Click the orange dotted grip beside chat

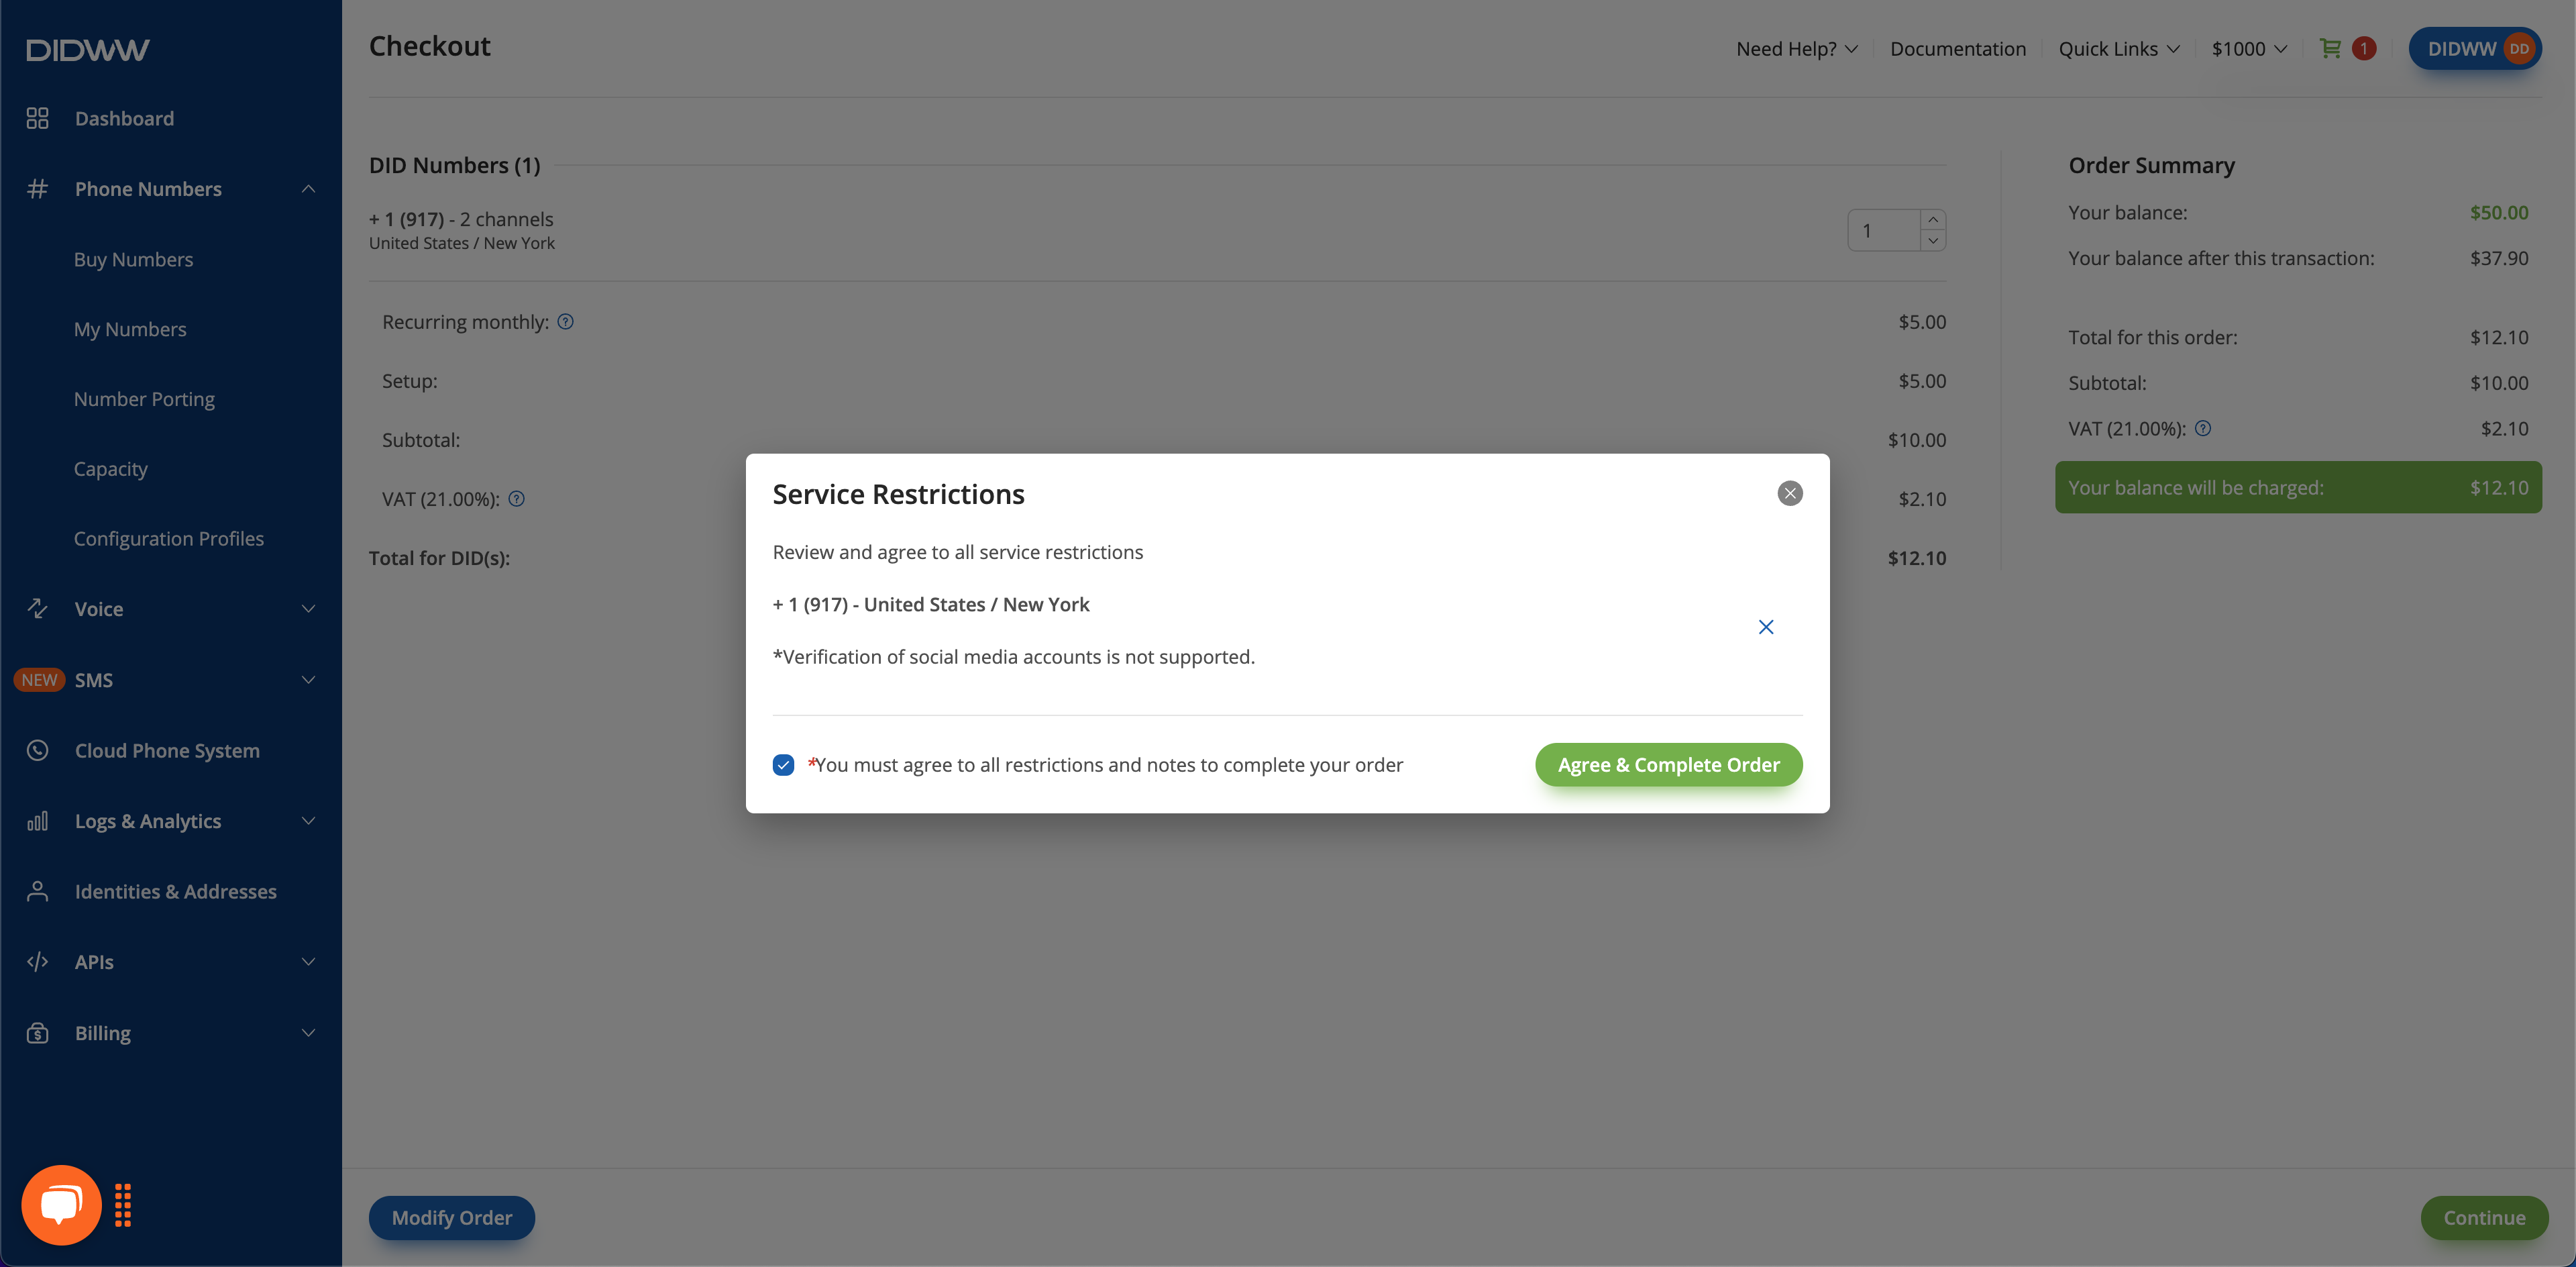point(123,1205)
